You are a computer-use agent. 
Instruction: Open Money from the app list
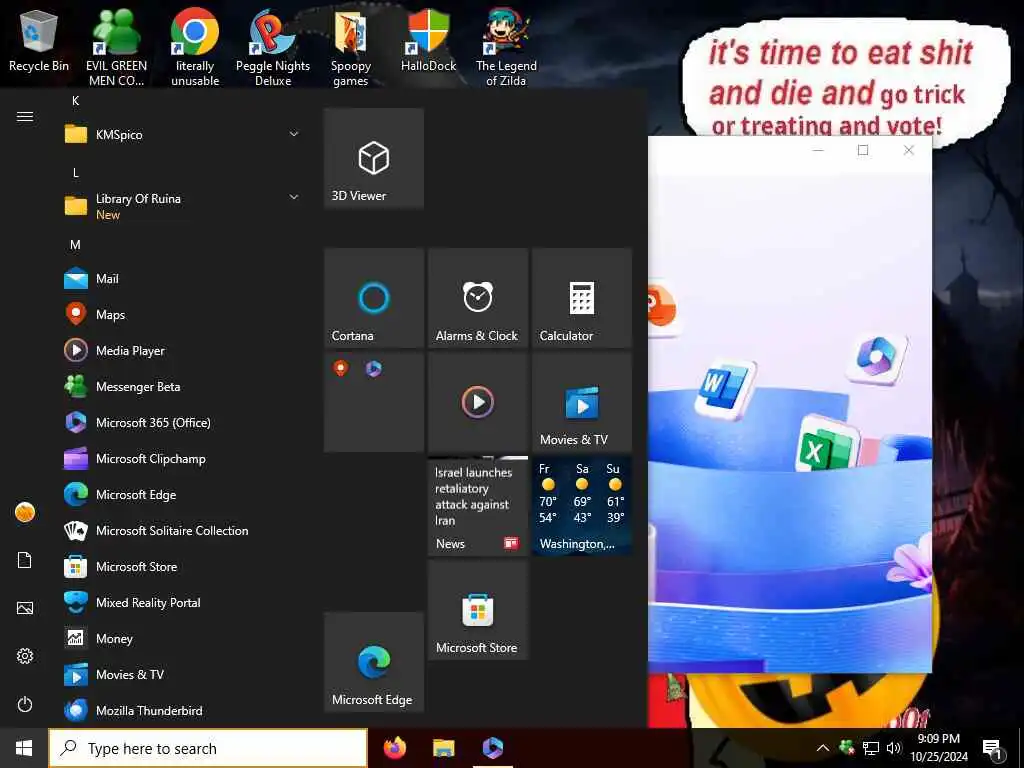pos(182,638)
